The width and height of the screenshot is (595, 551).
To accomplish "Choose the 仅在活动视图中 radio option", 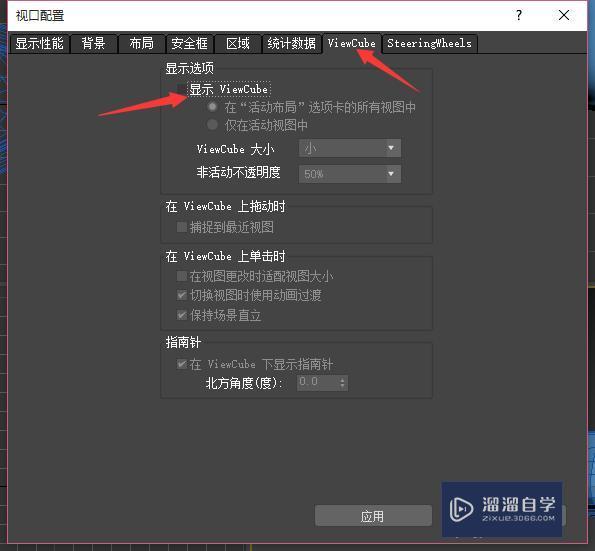I will coord(212,124).
